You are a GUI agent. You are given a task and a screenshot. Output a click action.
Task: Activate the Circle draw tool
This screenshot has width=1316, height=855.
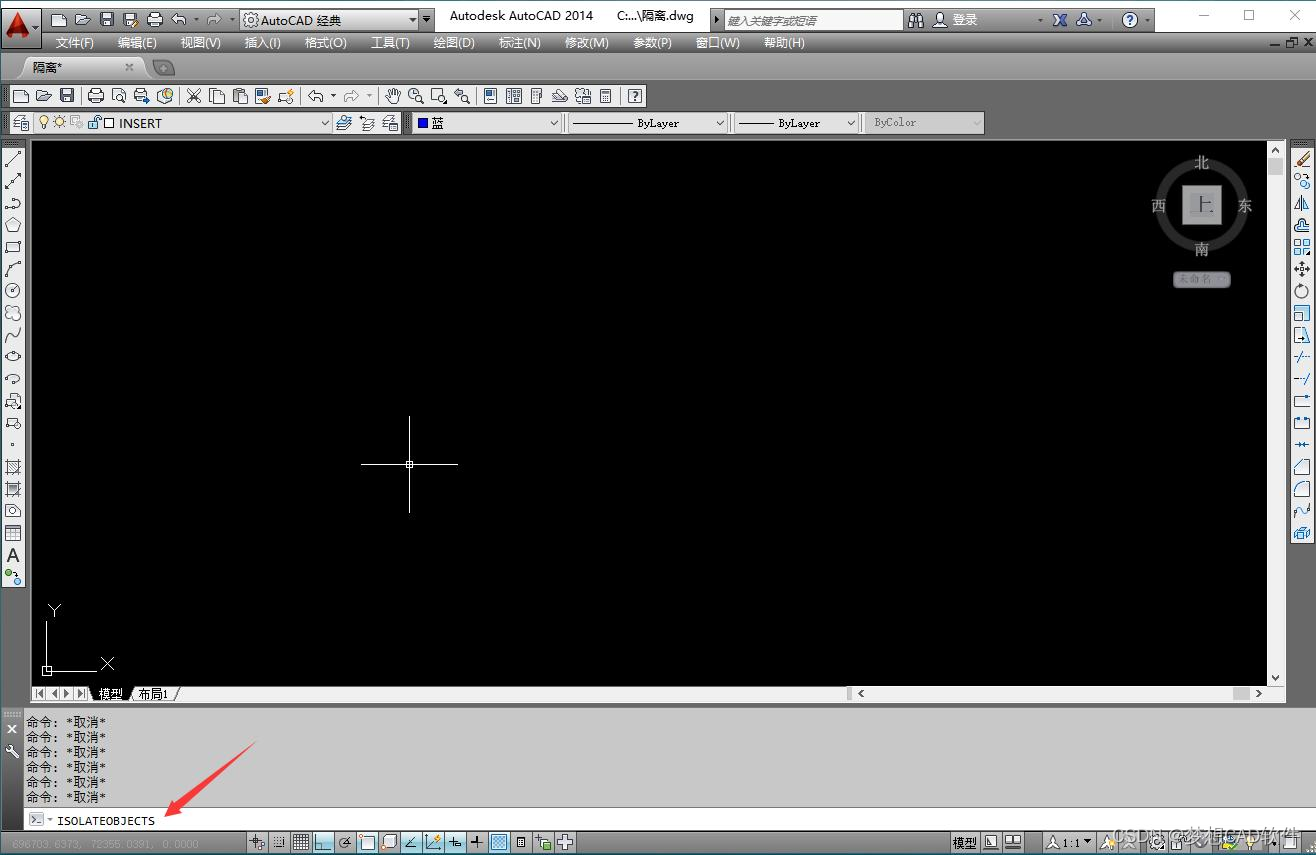(13, 291)
